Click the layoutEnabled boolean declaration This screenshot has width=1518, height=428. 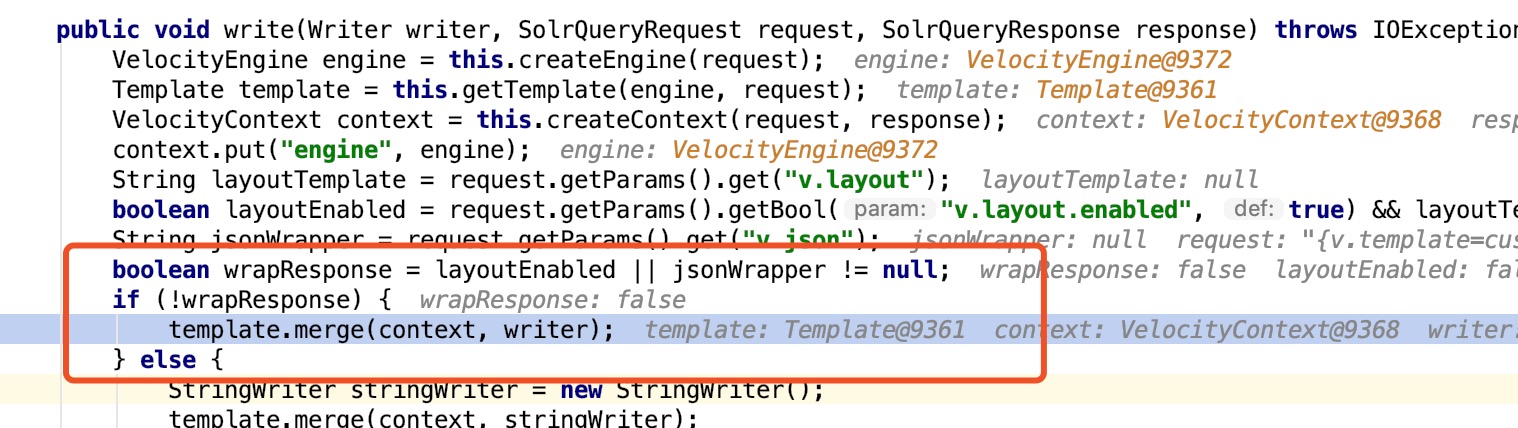[x=316, y=211]
